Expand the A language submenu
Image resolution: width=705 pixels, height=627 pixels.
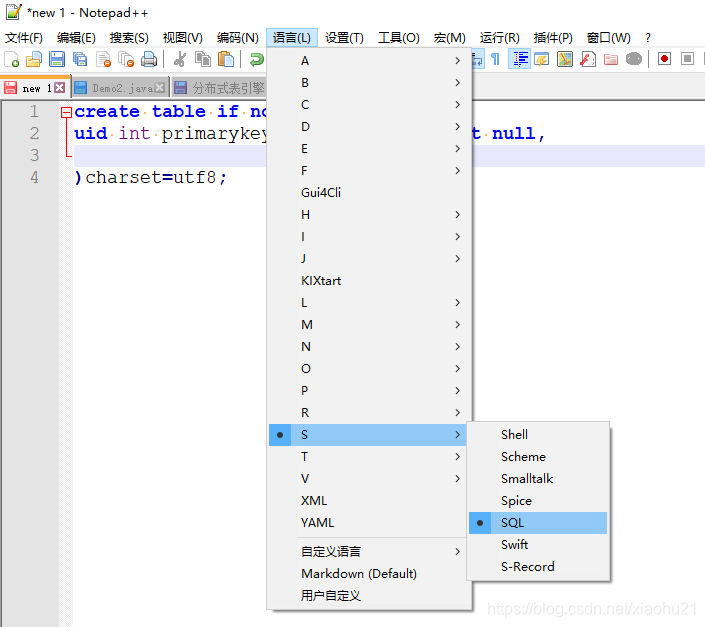coord(369,61)
